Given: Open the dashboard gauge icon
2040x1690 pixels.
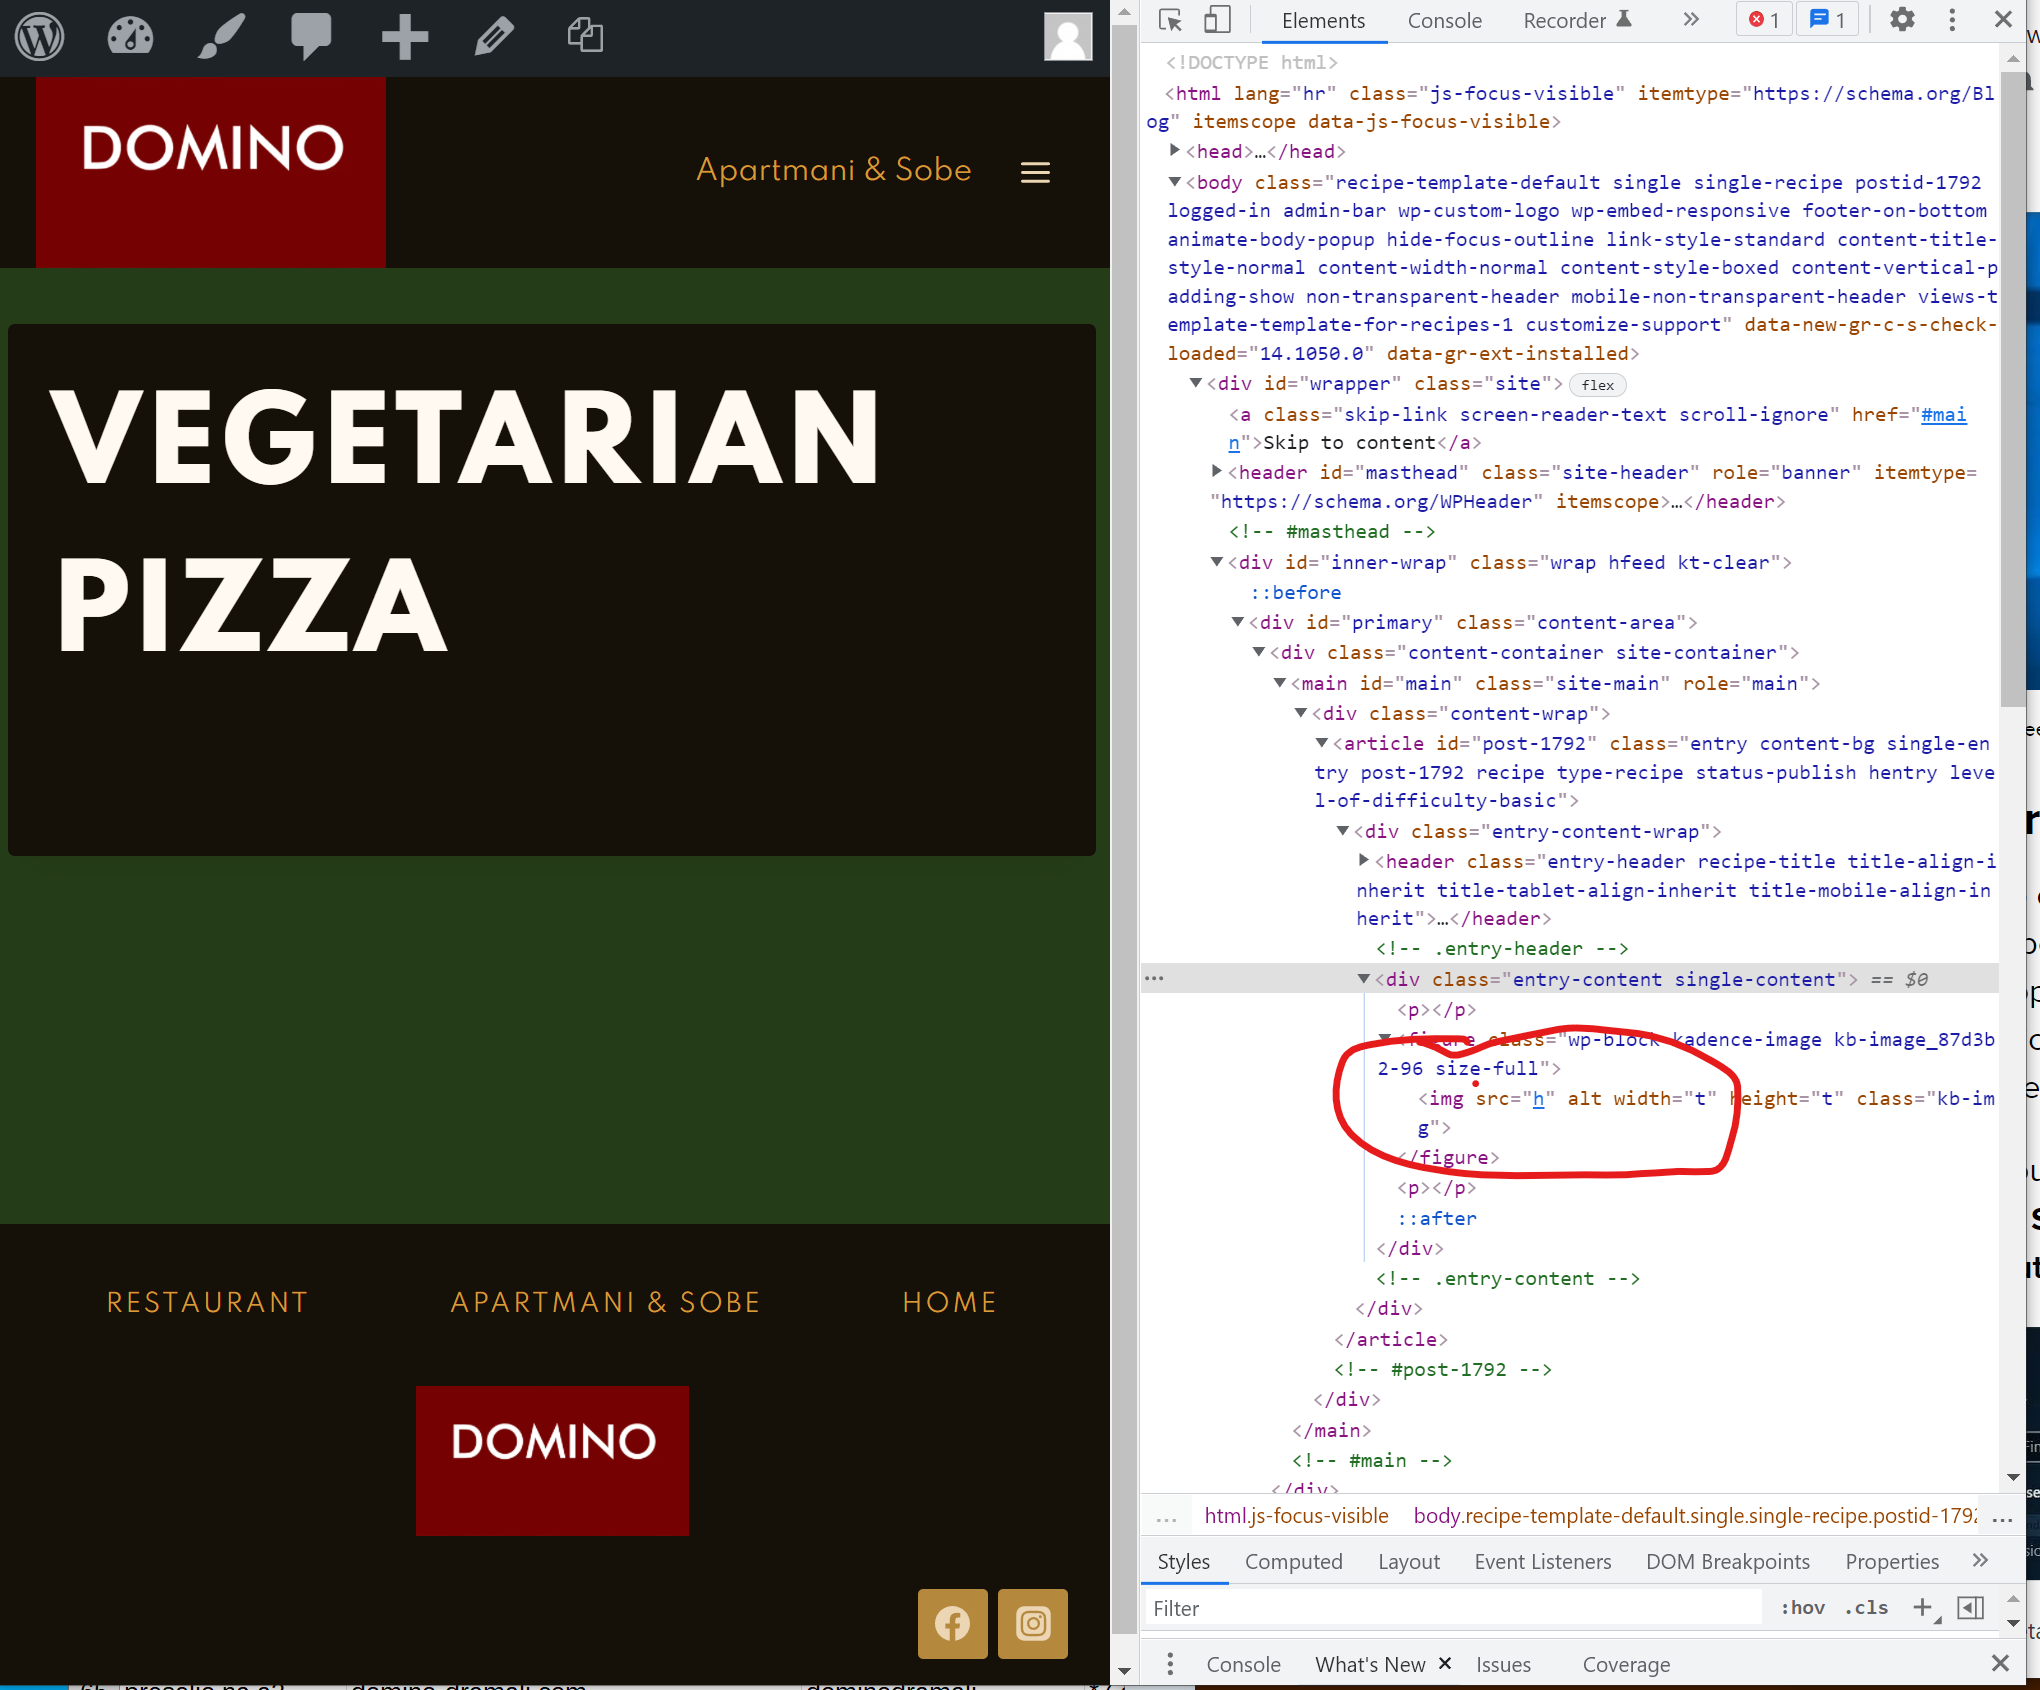Looking at the screenshot, I should click(130, 36).
